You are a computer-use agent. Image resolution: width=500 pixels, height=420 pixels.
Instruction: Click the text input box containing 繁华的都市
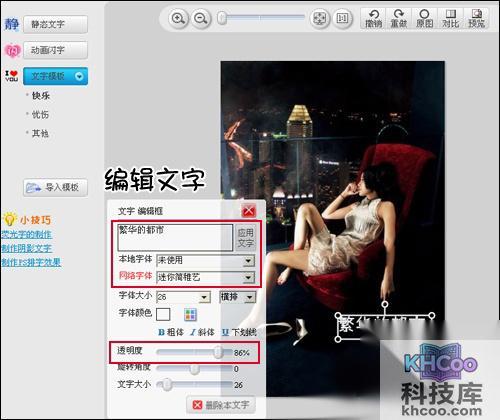pos(175,237)
